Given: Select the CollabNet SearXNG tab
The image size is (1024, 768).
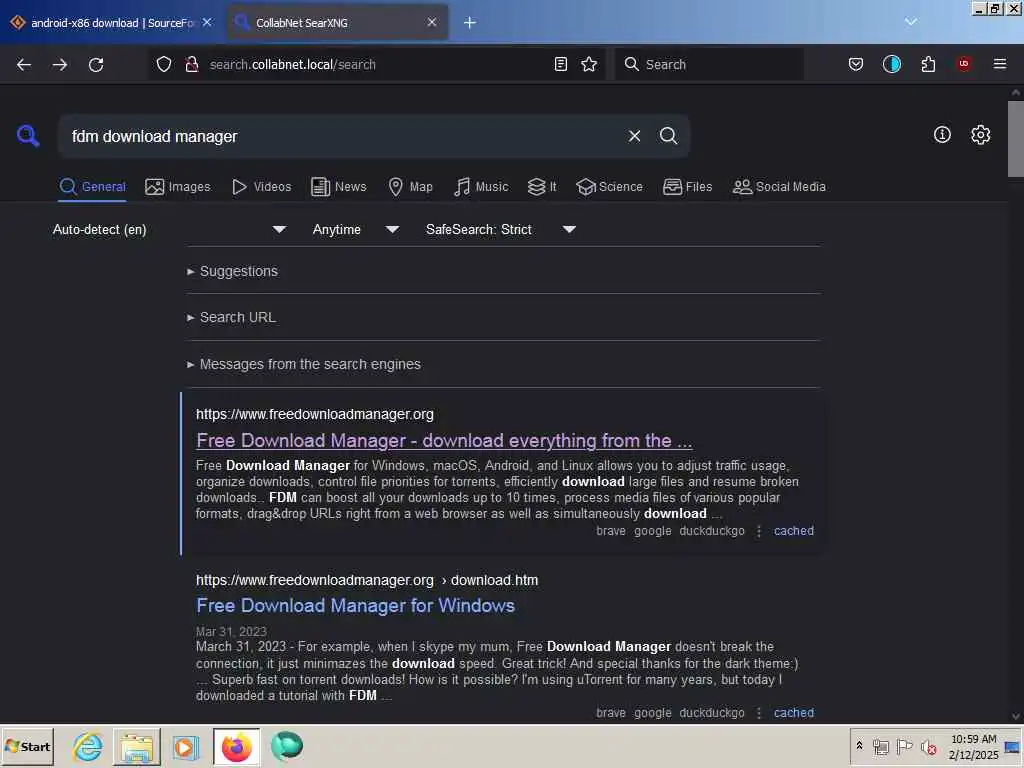Looking at the screenshot, I should click(x=338, y=22).
